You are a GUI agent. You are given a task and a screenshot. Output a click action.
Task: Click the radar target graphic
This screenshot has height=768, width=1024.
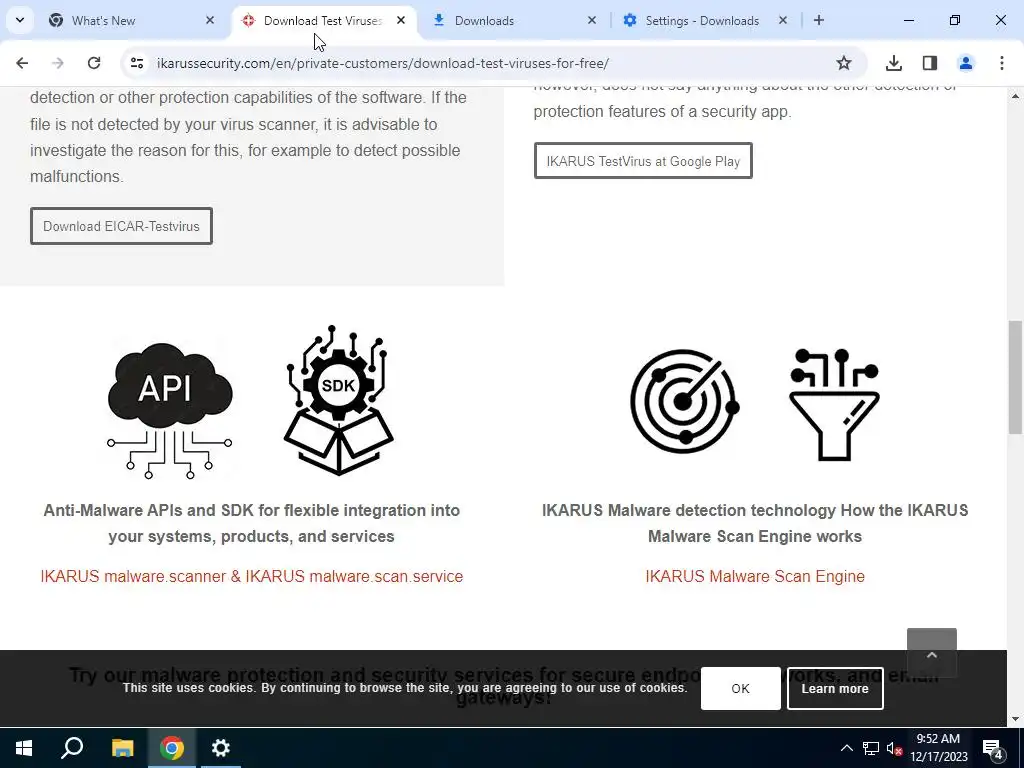(684, 401)
